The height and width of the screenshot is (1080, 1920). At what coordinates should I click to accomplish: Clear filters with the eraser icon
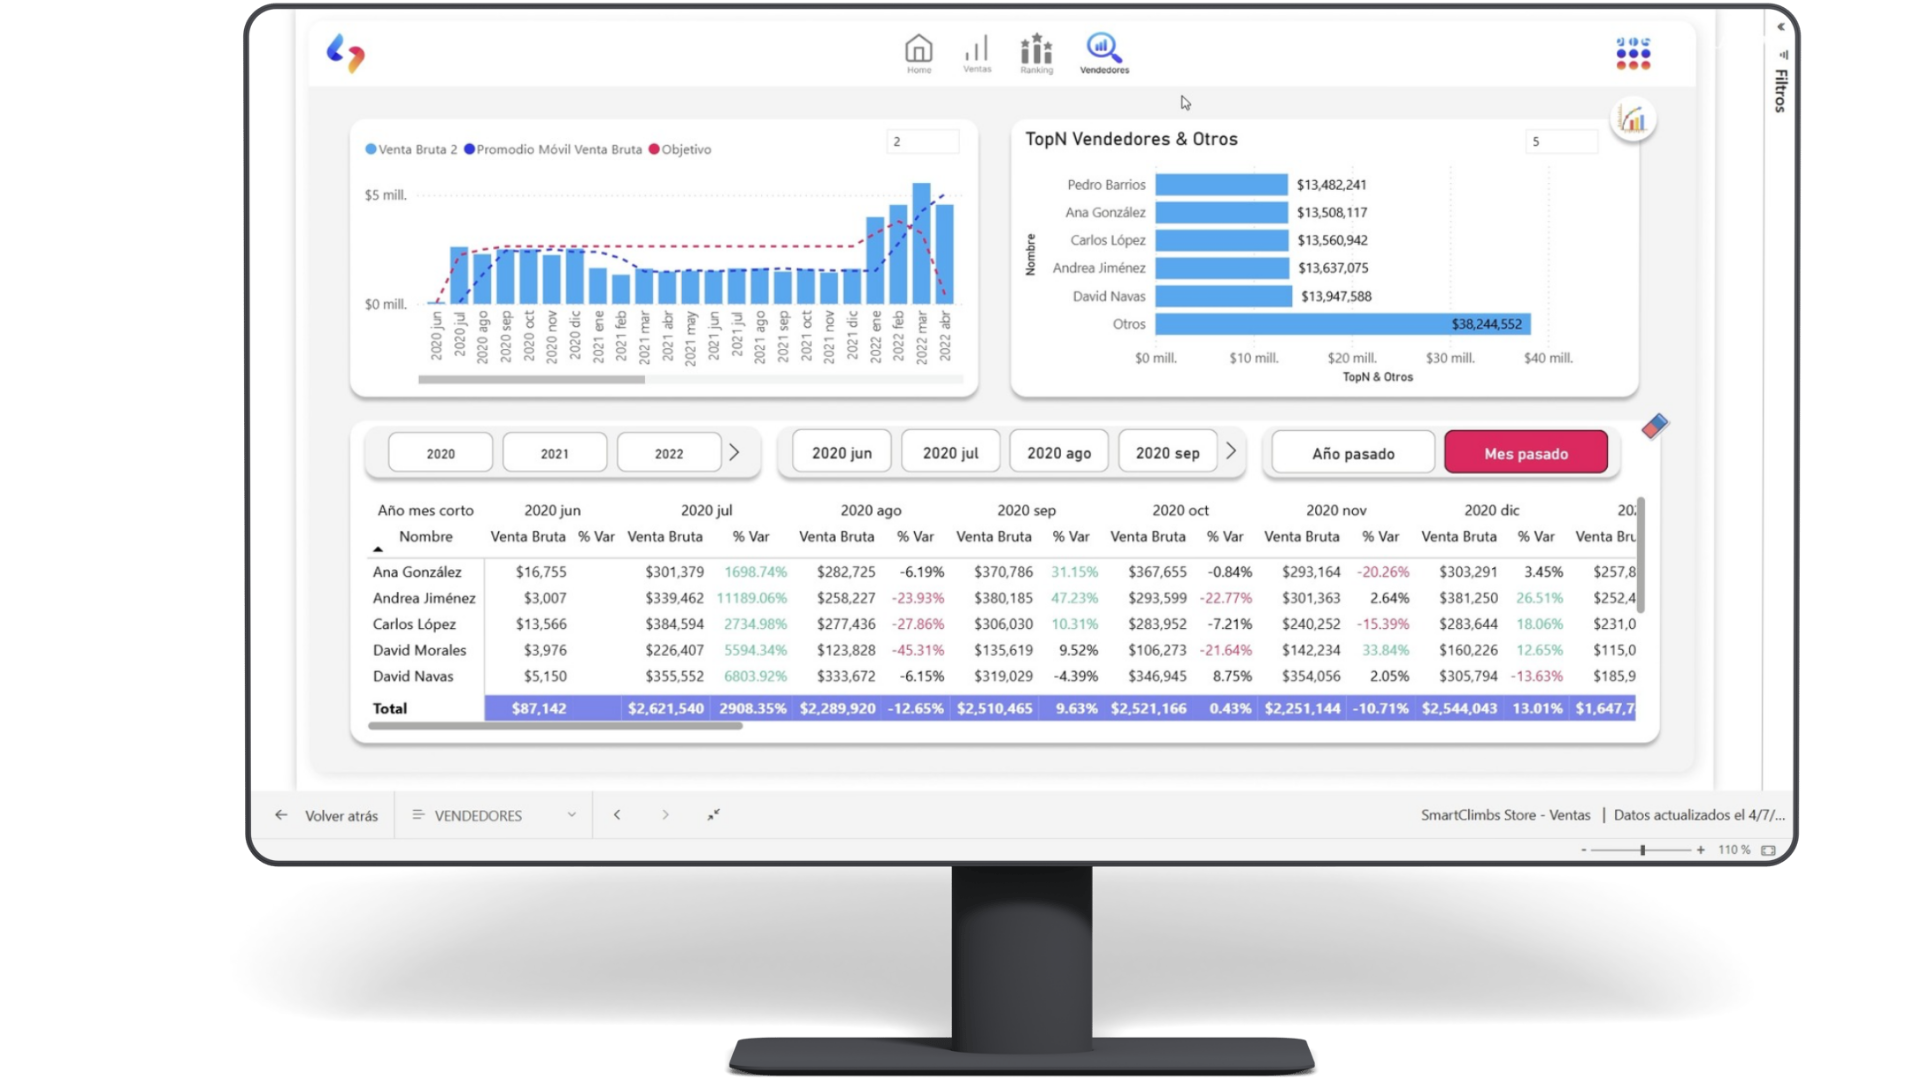click(x=1654, y=427)
